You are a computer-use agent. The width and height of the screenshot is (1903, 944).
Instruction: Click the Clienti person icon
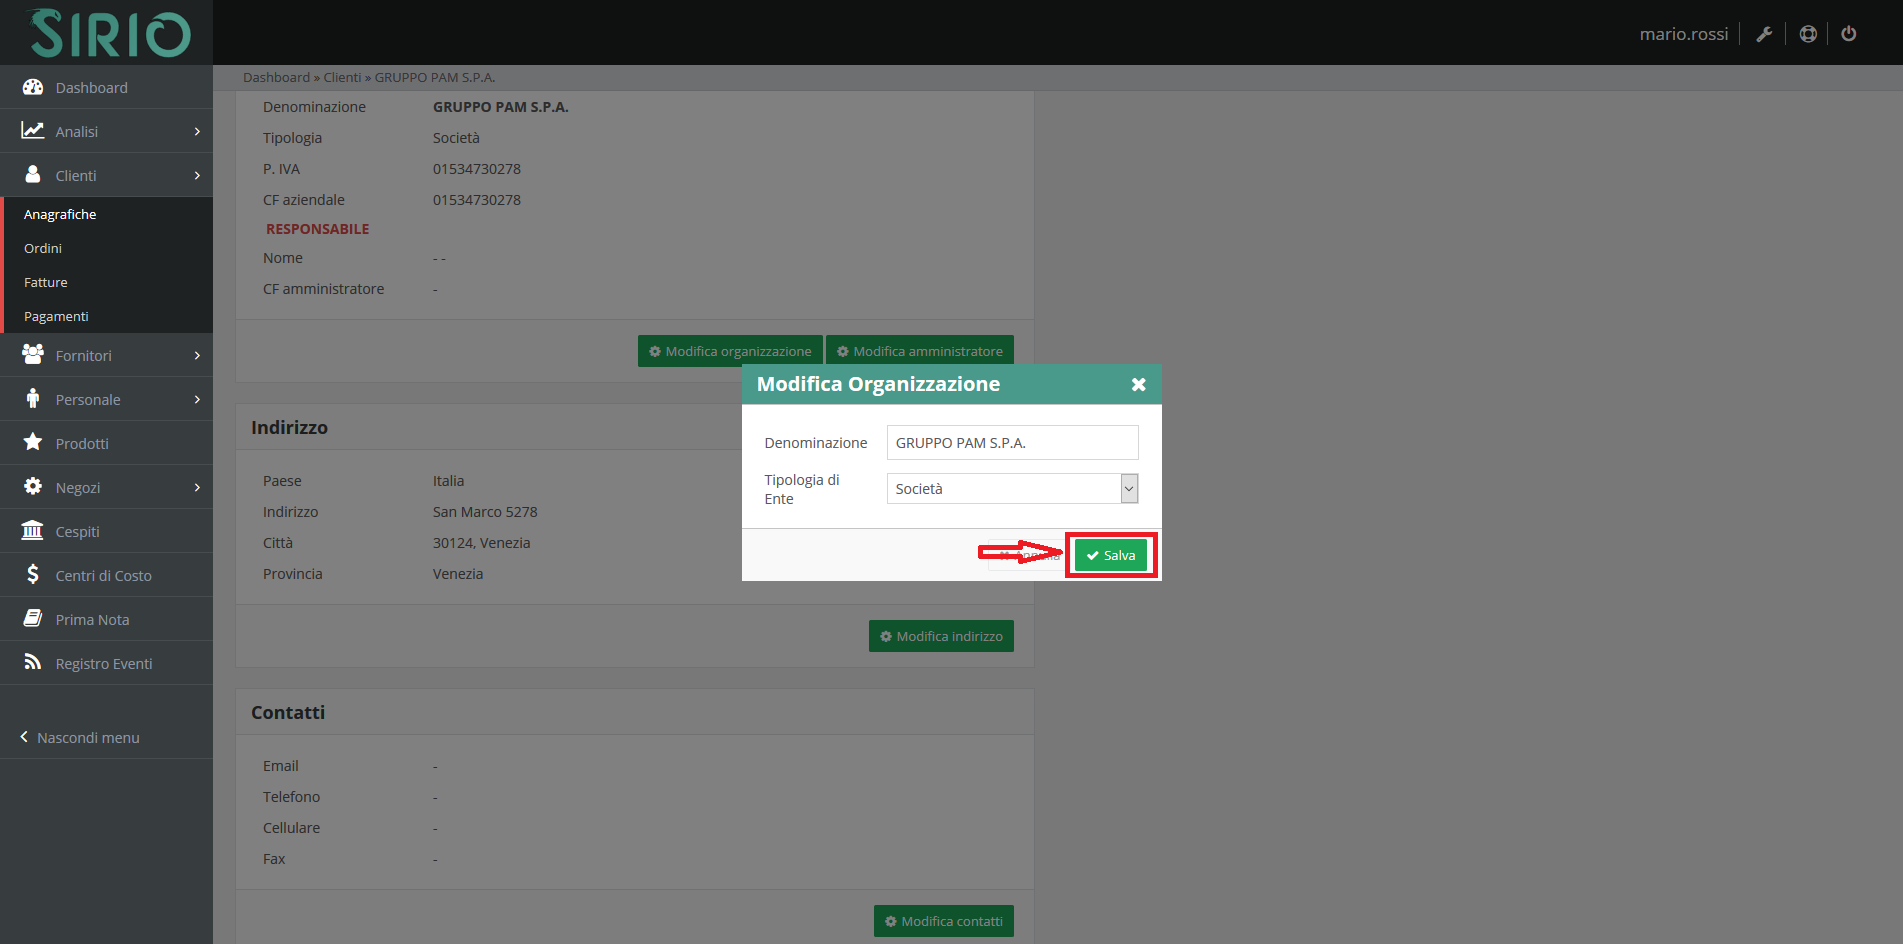[x=33, y=175]
